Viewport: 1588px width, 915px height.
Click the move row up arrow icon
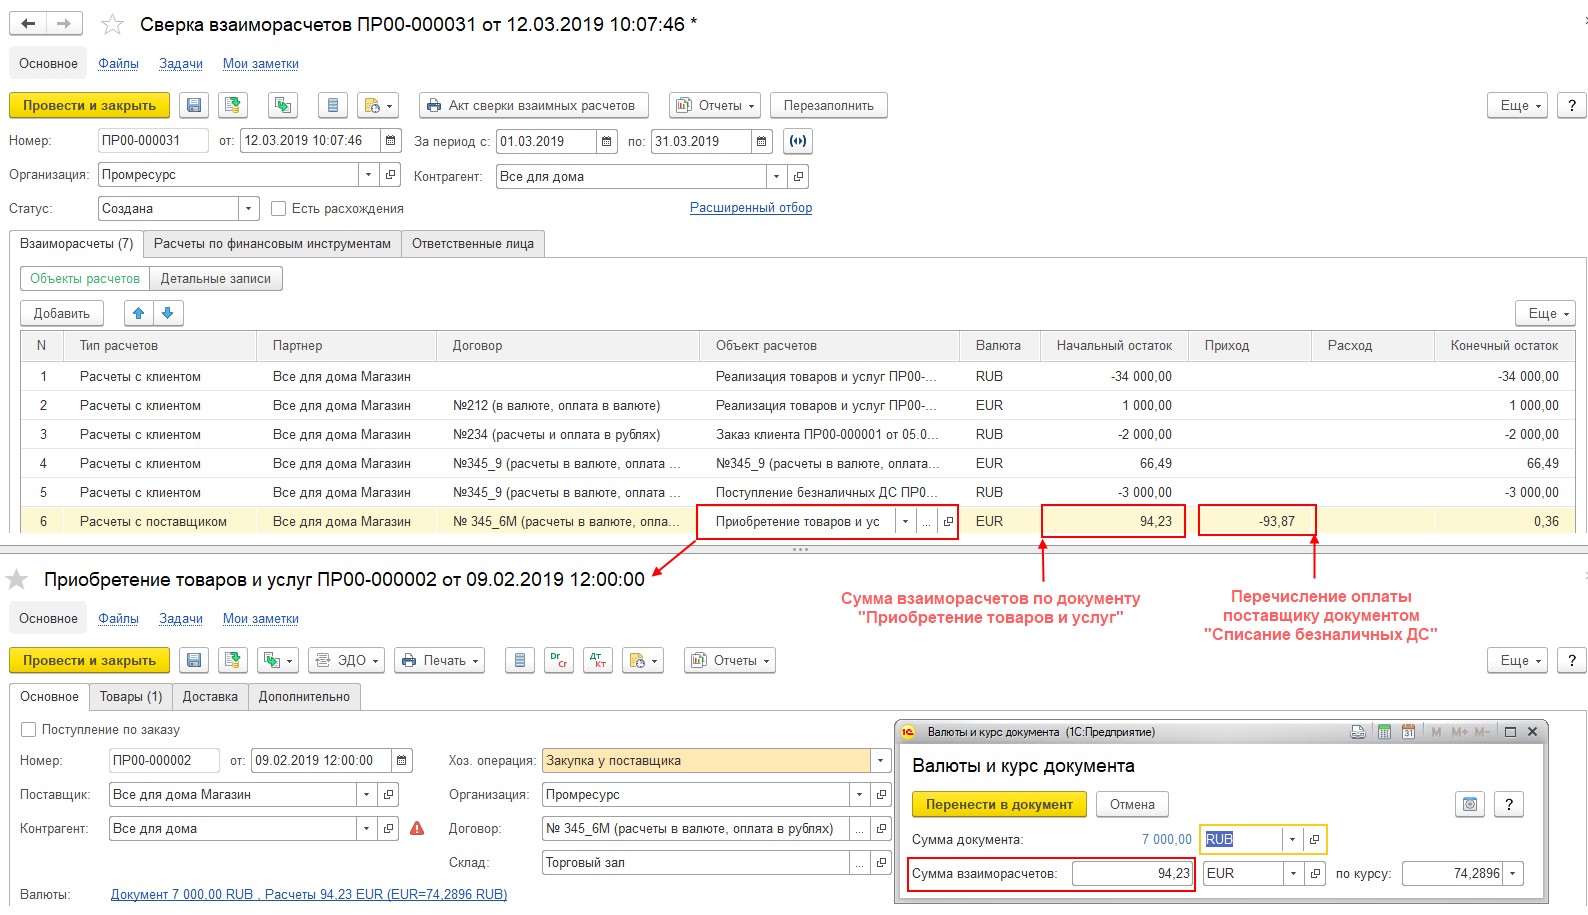point(139,313)
